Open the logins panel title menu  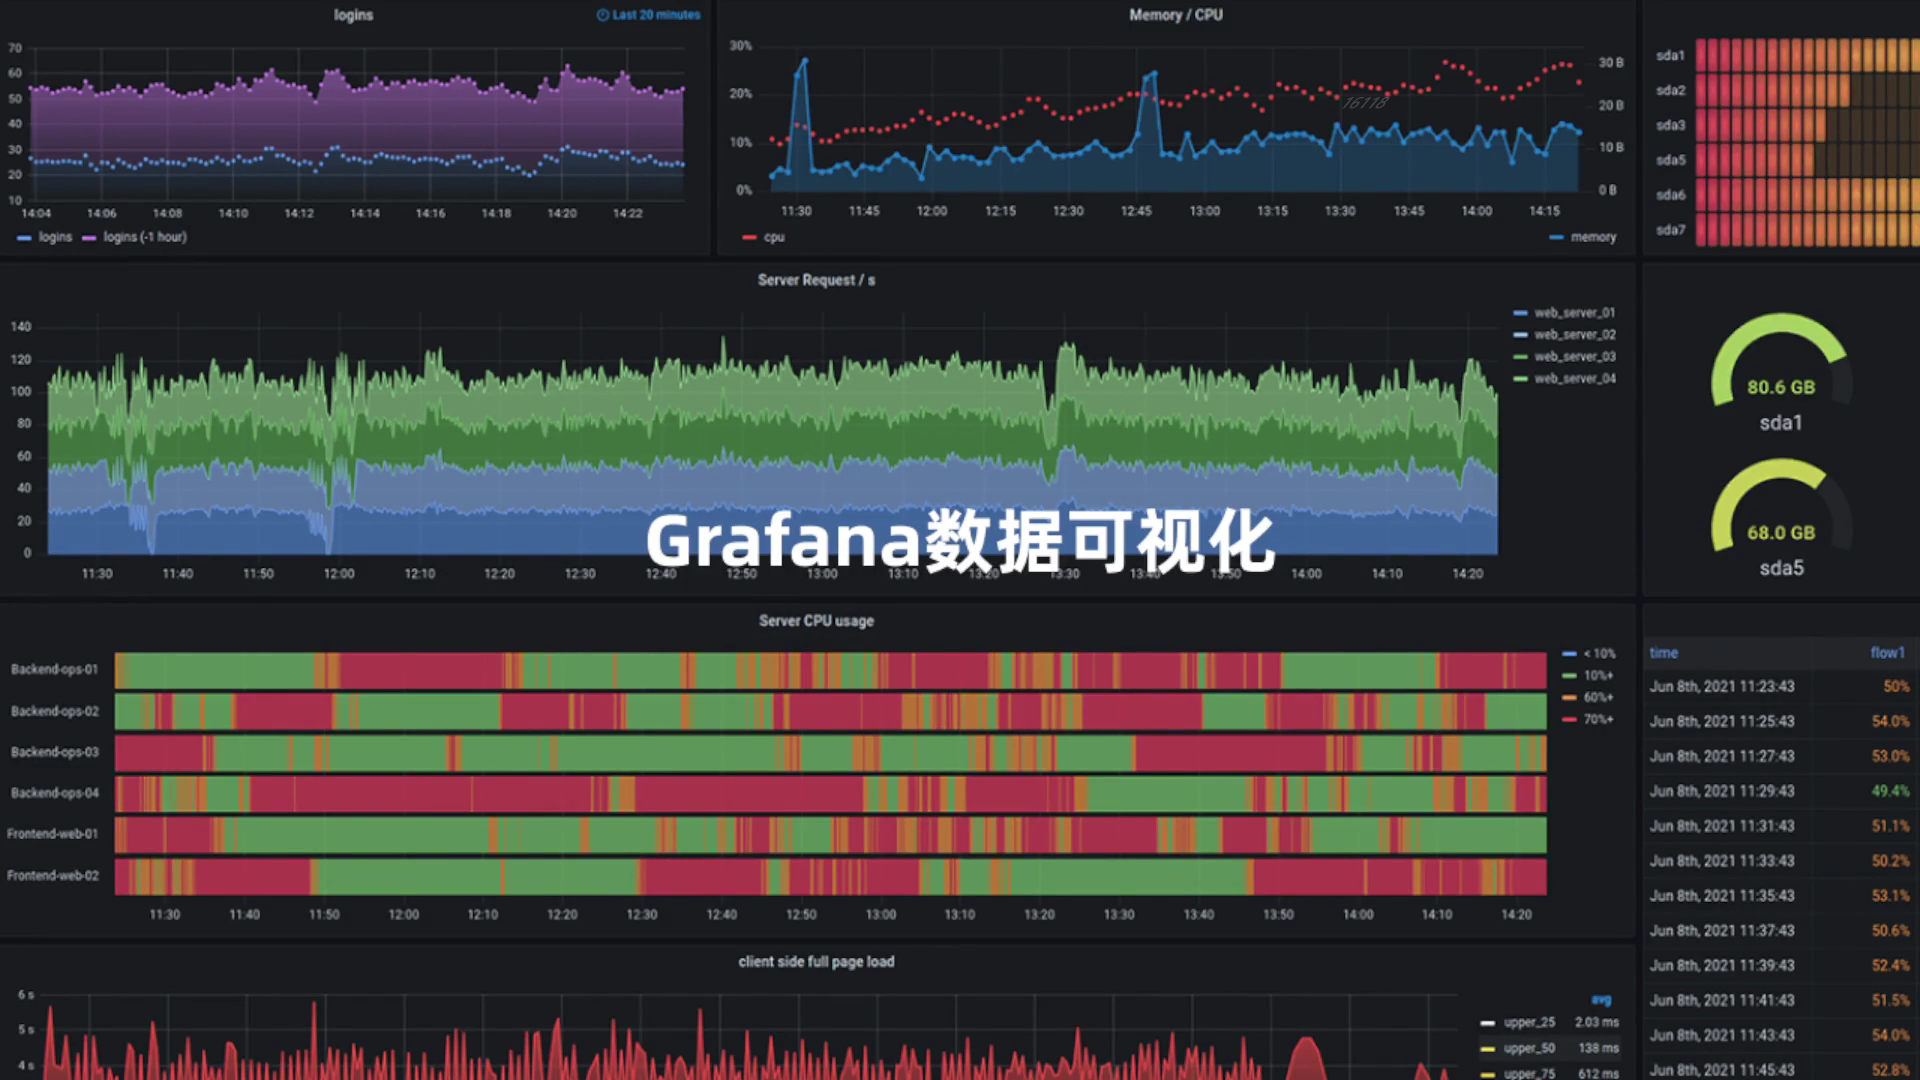click(x=353, y=15)
